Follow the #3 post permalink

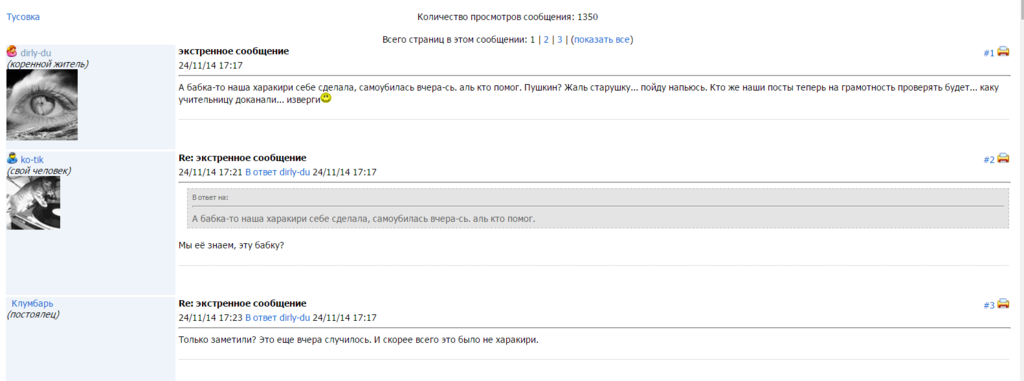989,305
